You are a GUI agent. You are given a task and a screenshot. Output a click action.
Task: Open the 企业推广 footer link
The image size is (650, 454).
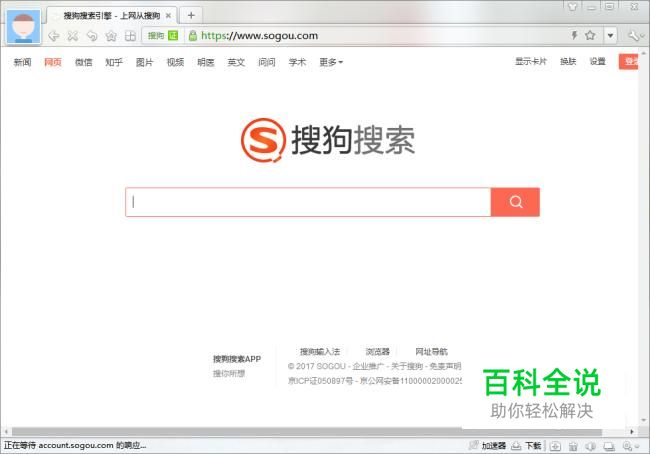point(368,366)
